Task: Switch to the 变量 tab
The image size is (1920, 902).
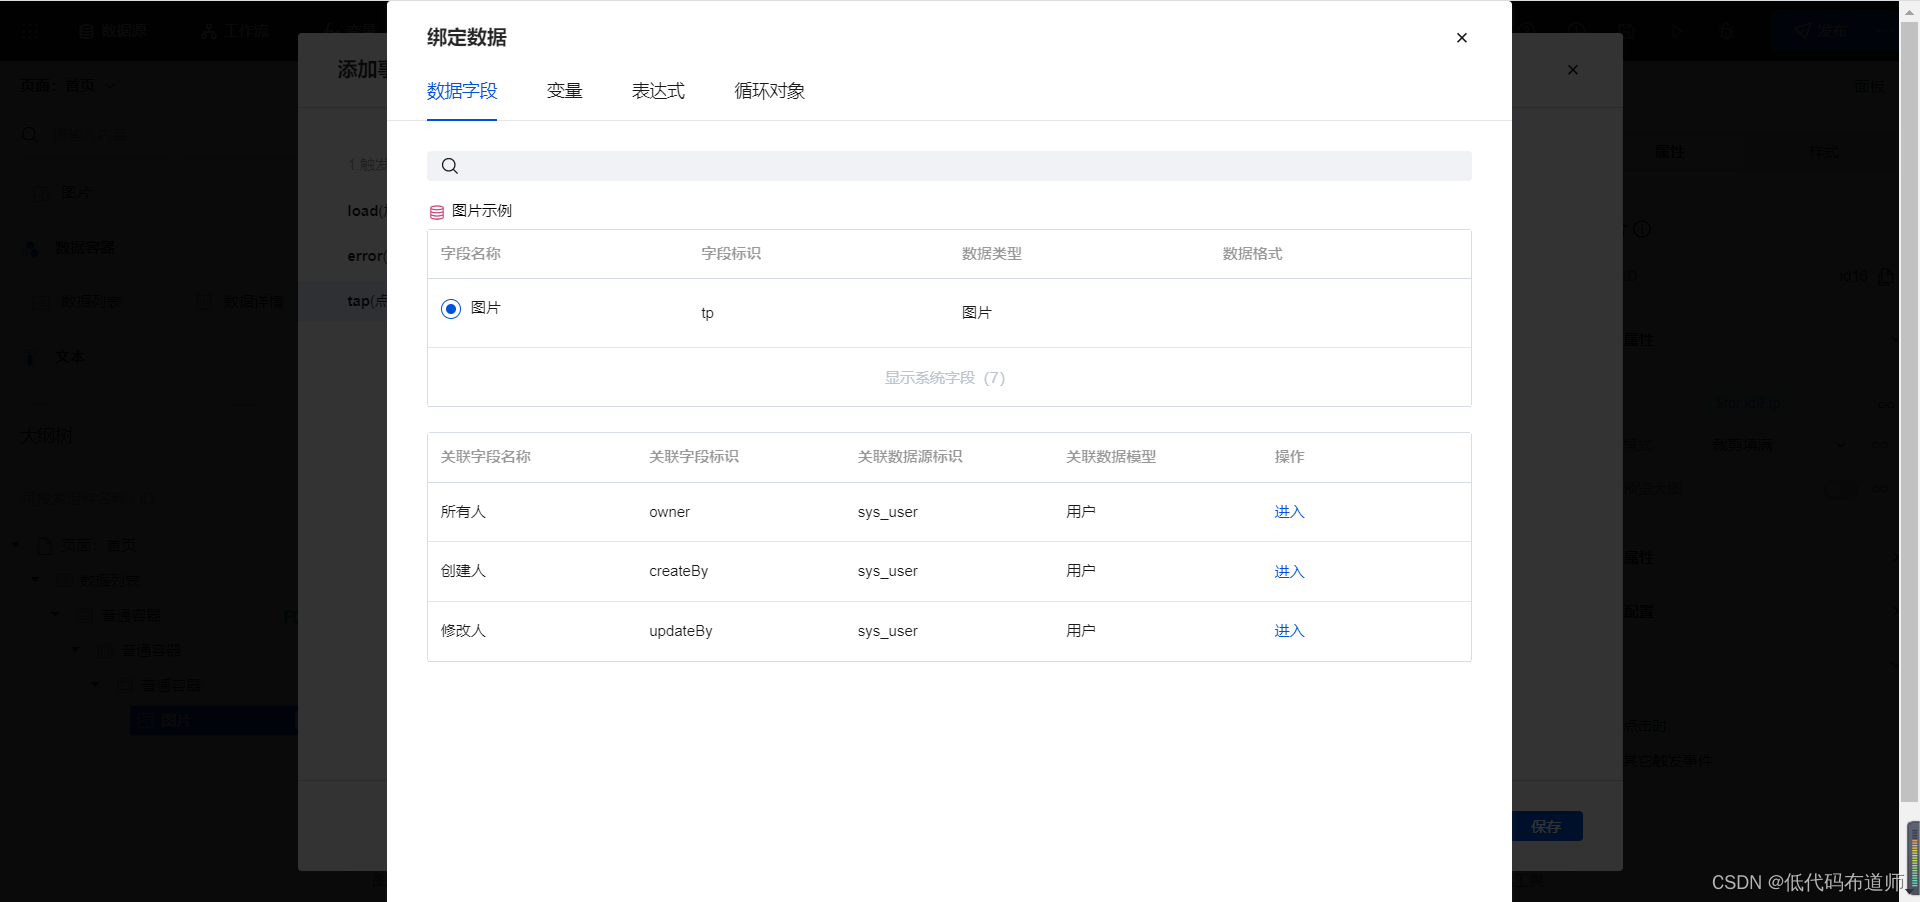Action: (564, 91)
